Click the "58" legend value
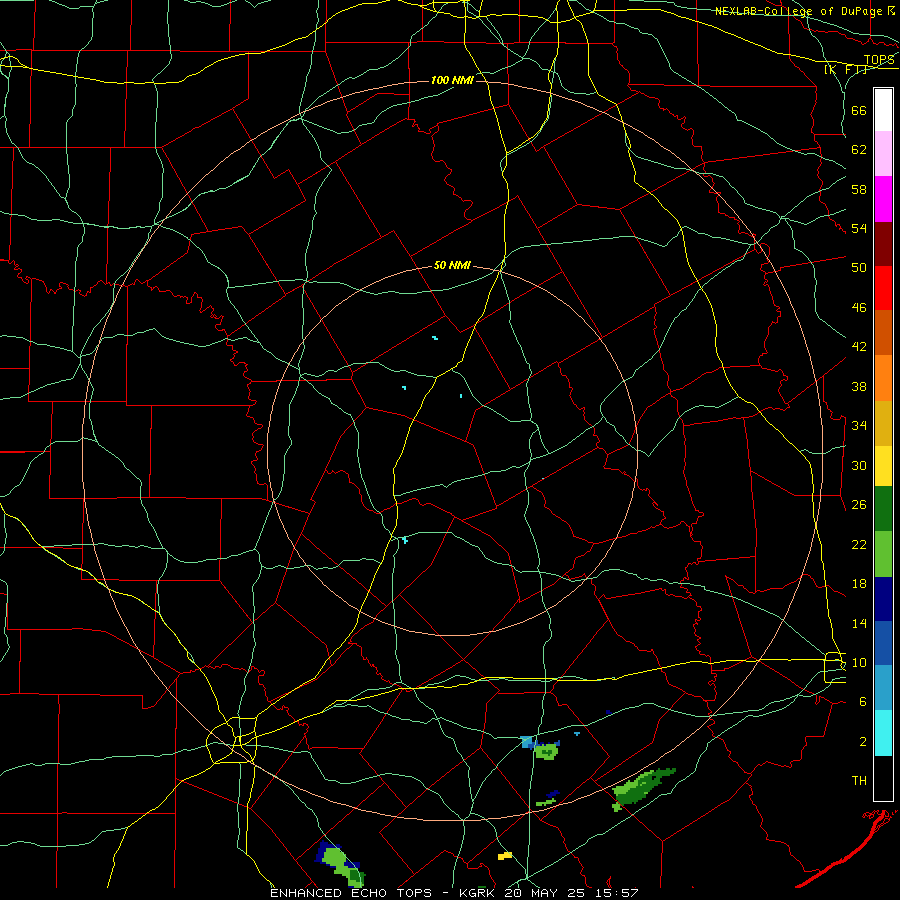 [859, 189]
